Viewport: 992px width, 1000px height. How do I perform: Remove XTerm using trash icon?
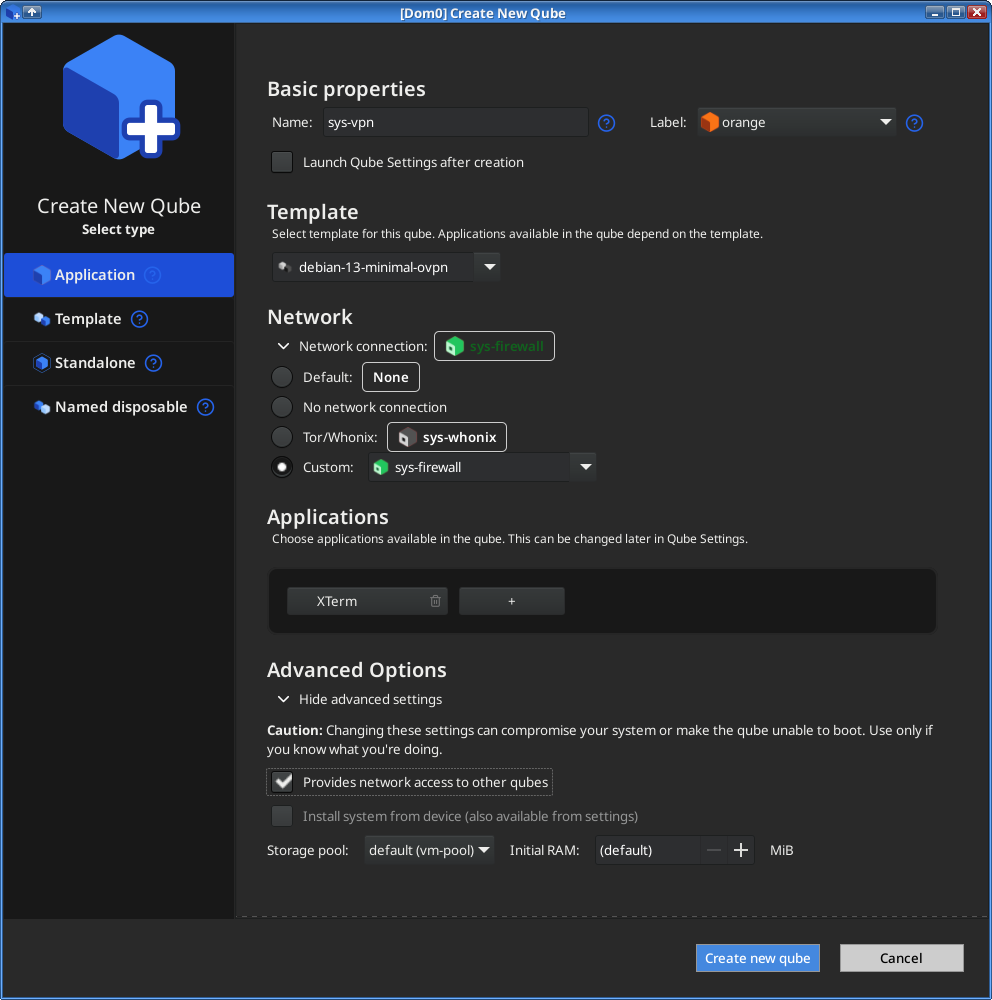pos(435,601)
